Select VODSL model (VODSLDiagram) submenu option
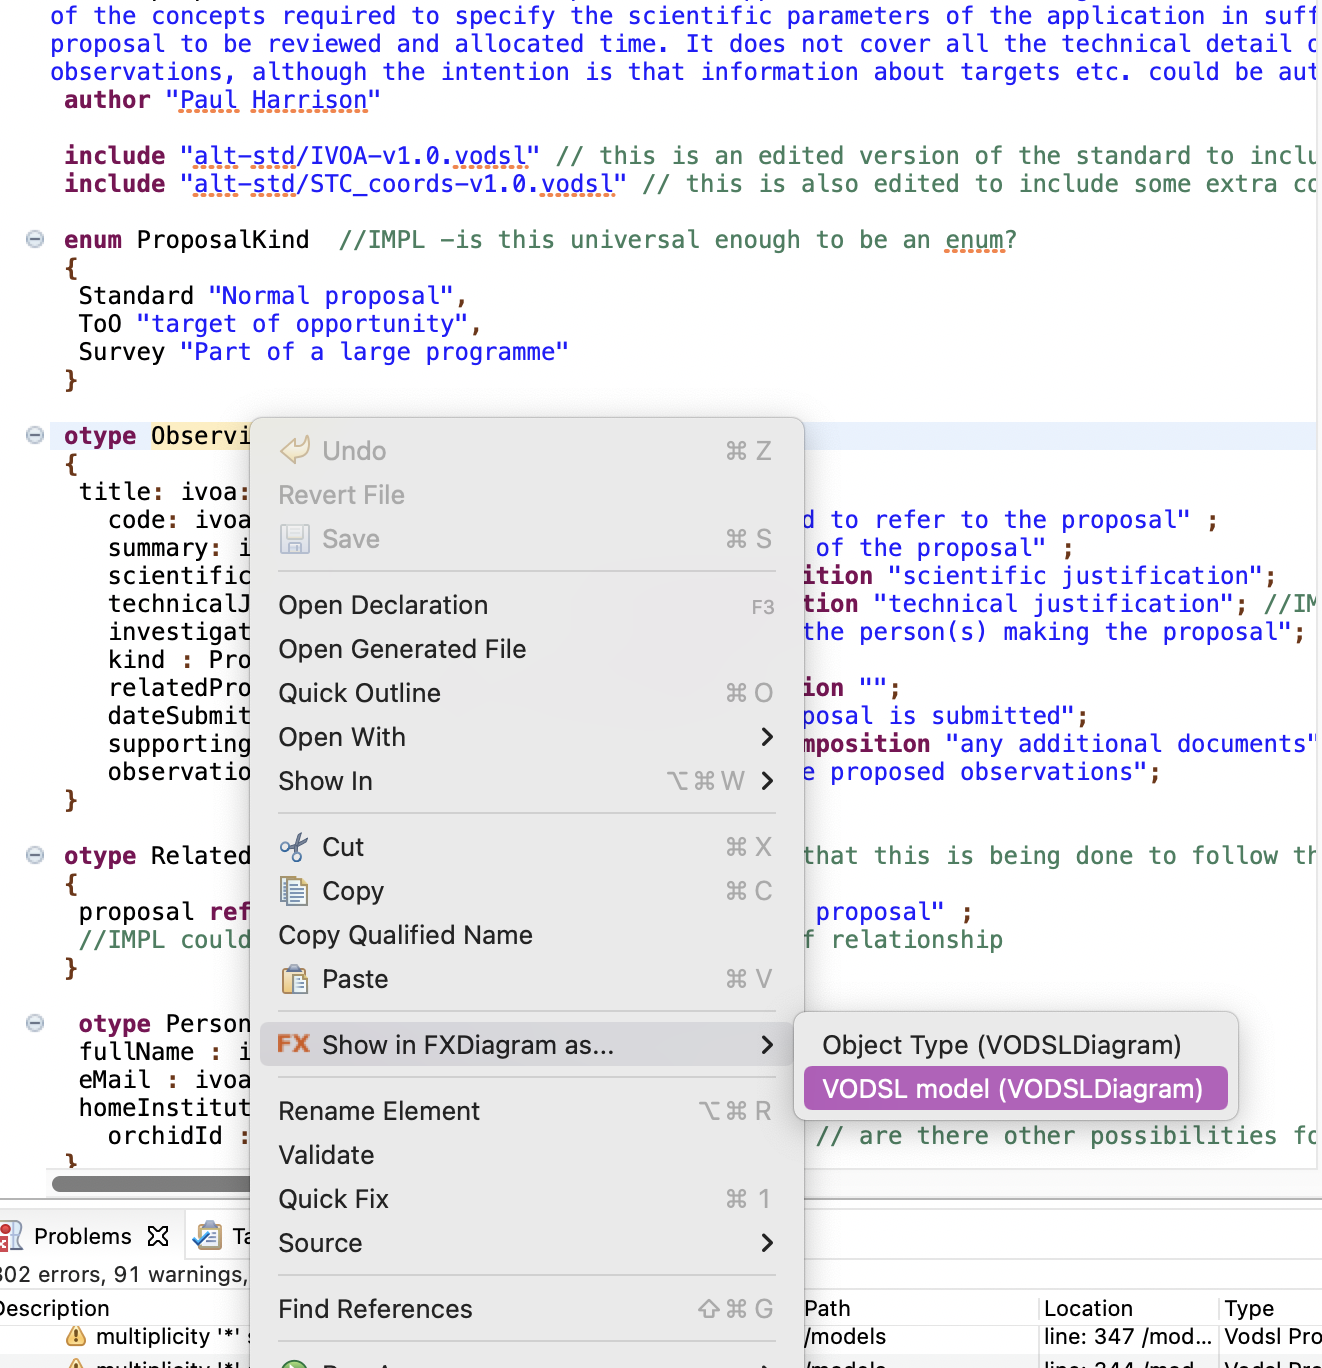 [x=1016, y=1089]
